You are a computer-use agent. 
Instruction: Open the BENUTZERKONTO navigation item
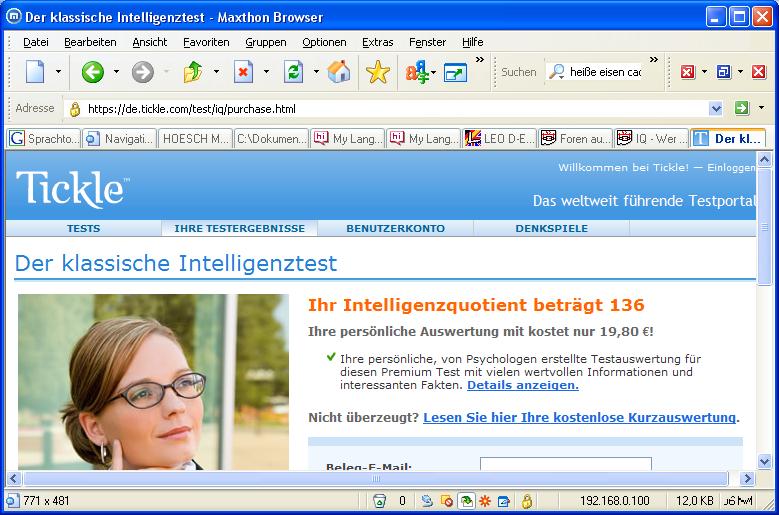395,228
